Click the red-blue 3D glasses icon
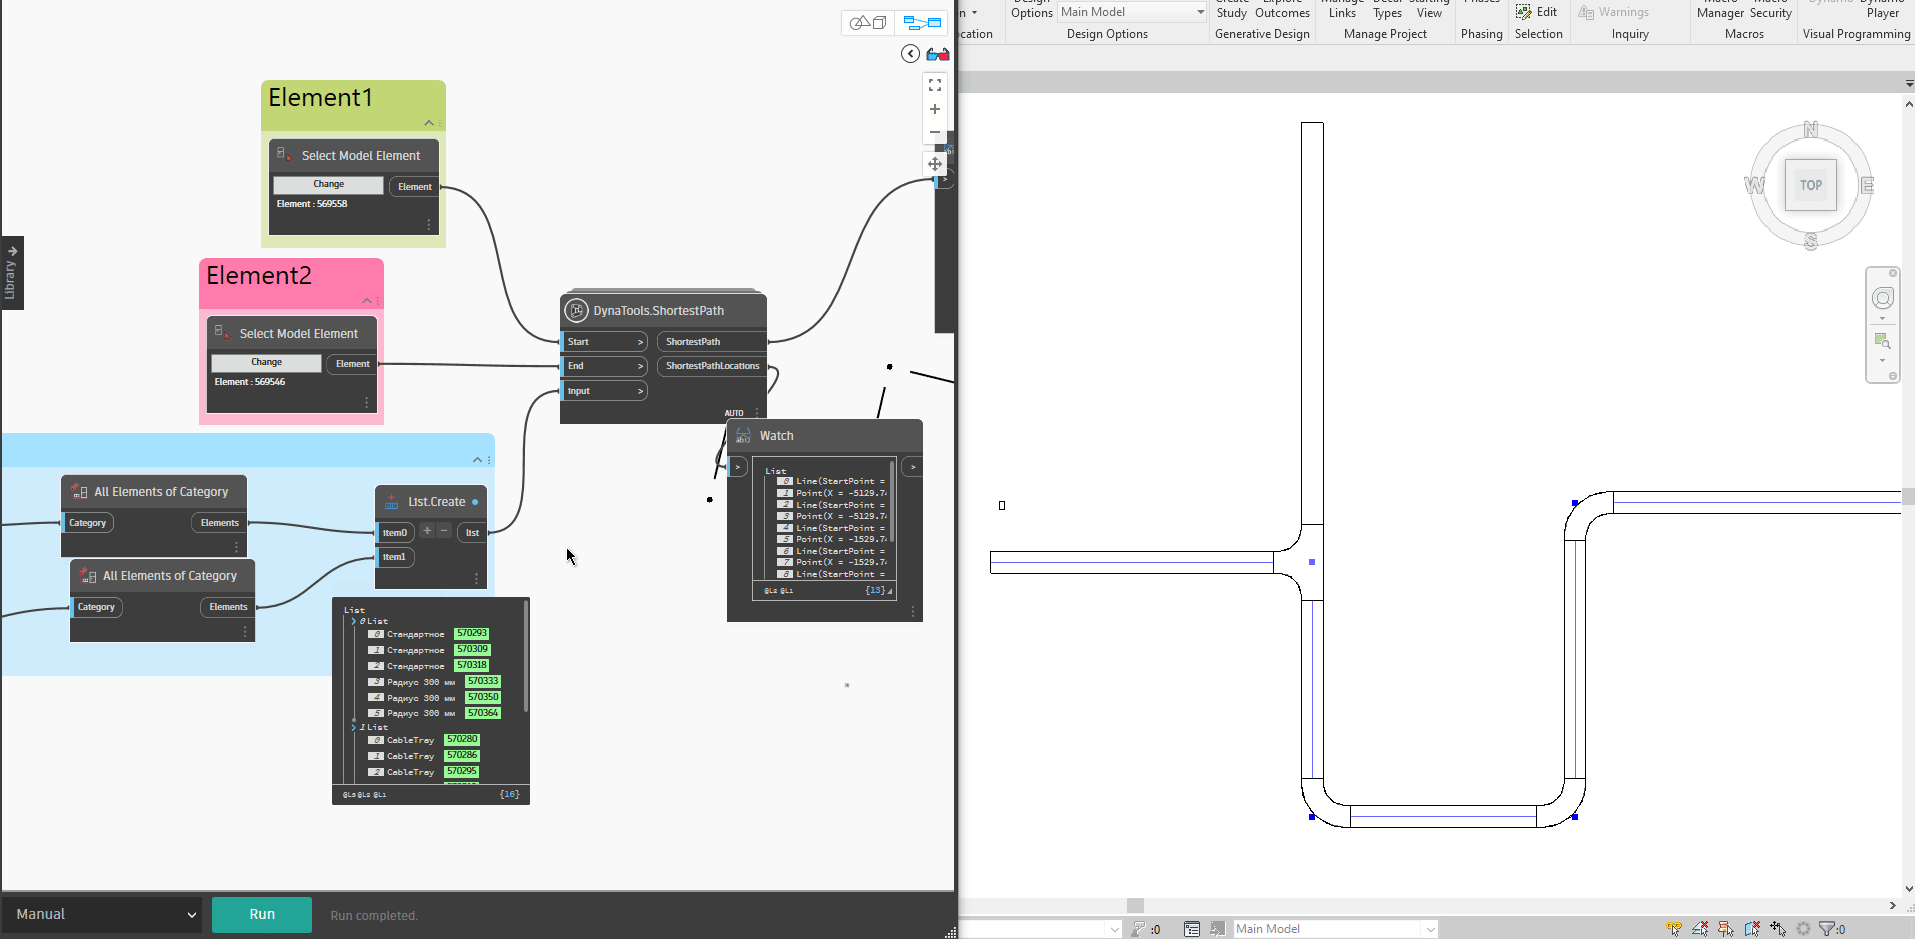This screenshot has height=939, width=1915. tap(938, 54)
